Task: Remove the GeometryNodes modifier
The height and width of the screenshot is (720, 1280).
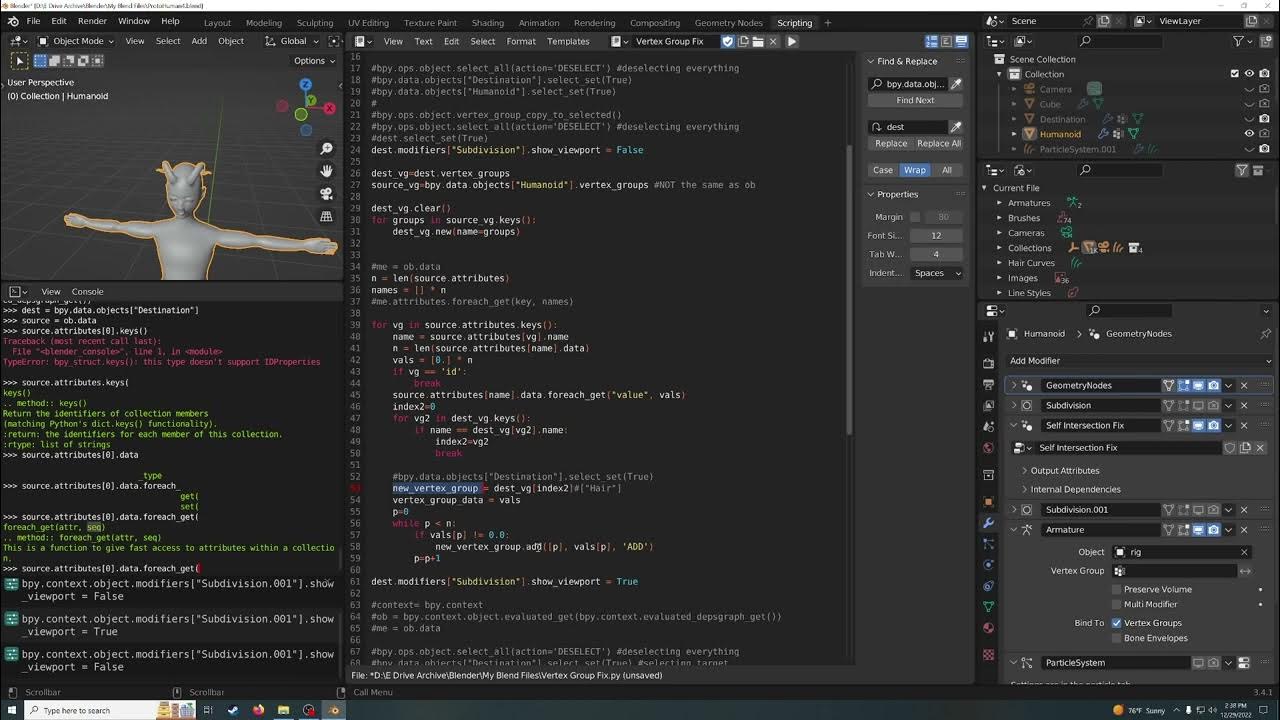Action: pos(1244,385)
